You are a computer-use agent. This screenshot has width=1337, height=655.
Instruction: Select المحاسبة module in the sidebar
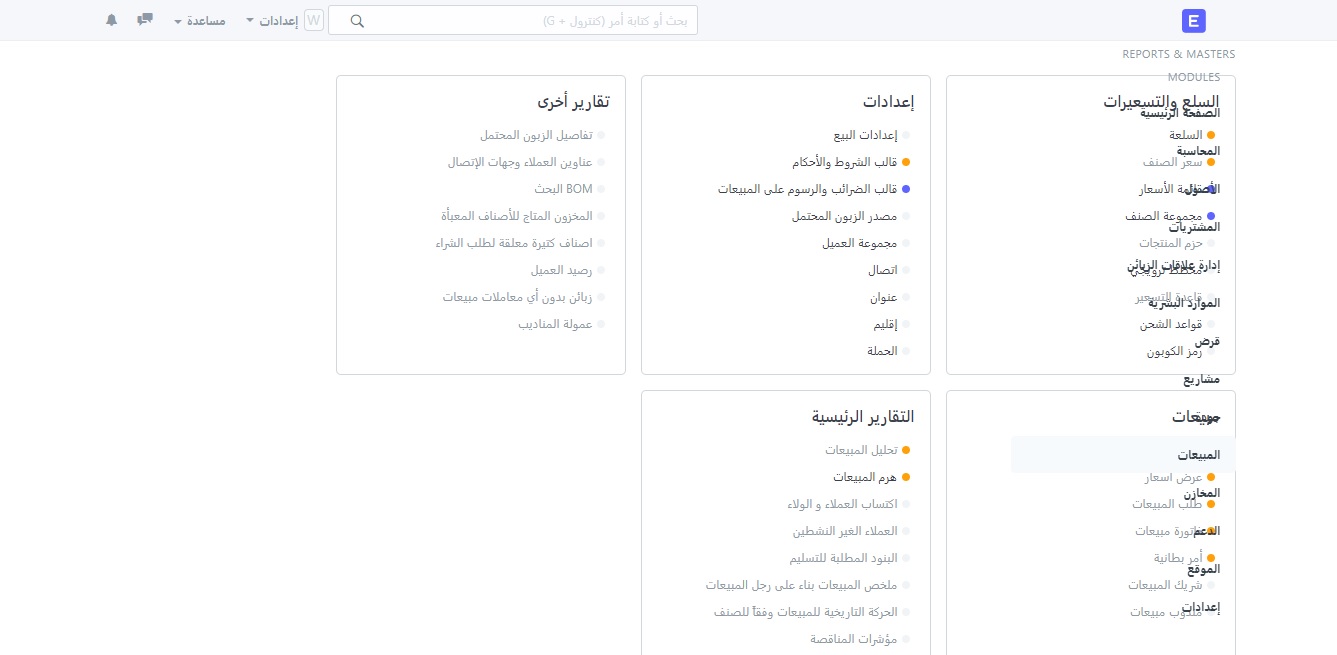(x=1197, y=151)
